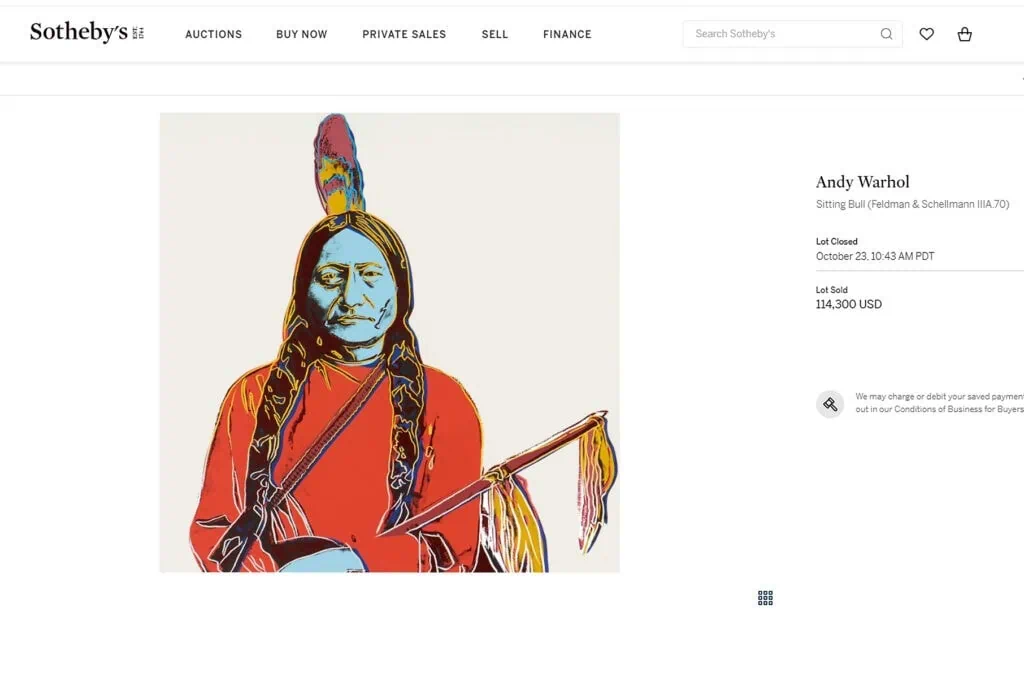Click the Lot Sold label
The width and height of the screenshot is (1024, 678).
(831, 290)
